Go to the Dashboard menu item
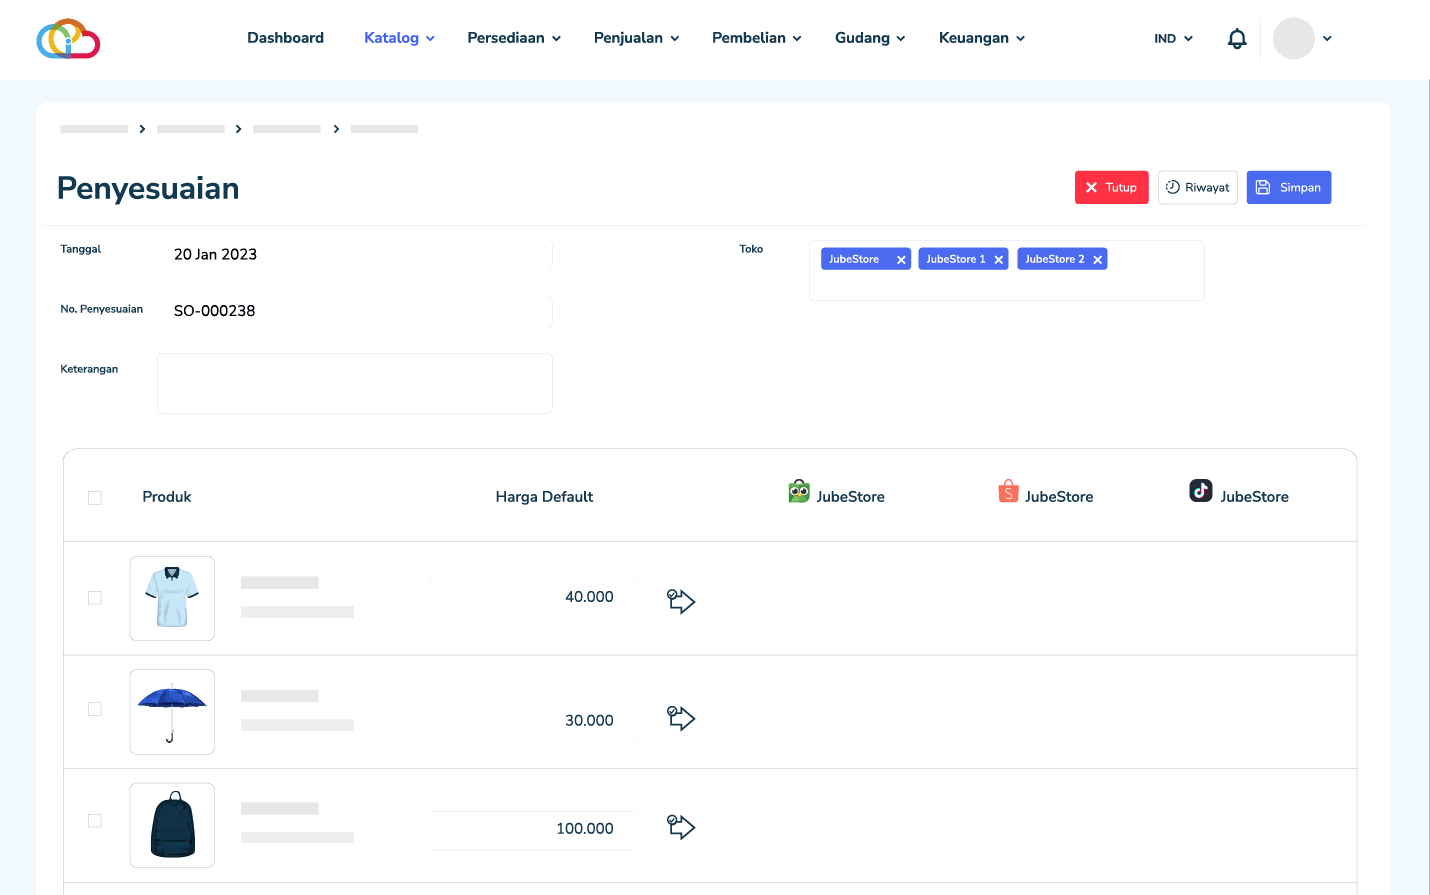The height and width of the screenshot is (895, 1430). (x=286, y=38)
